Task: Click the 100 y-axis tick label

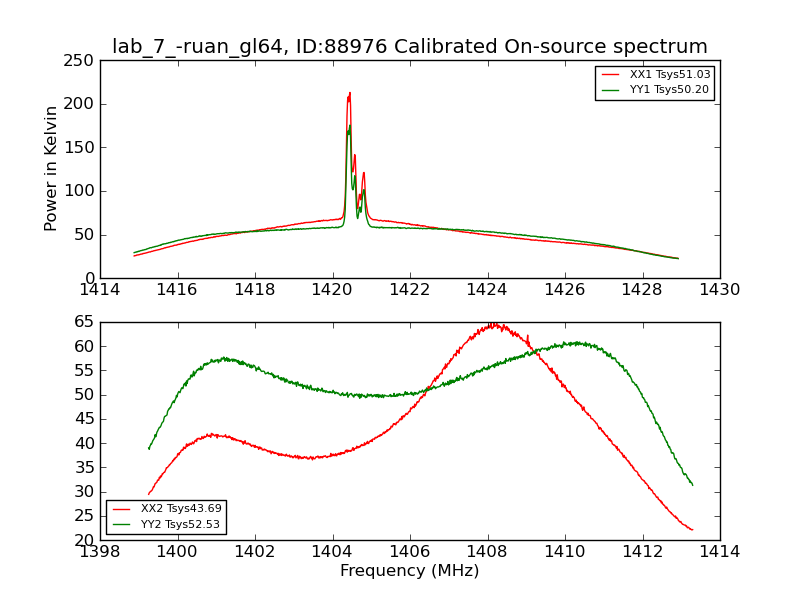Action: 79,191
